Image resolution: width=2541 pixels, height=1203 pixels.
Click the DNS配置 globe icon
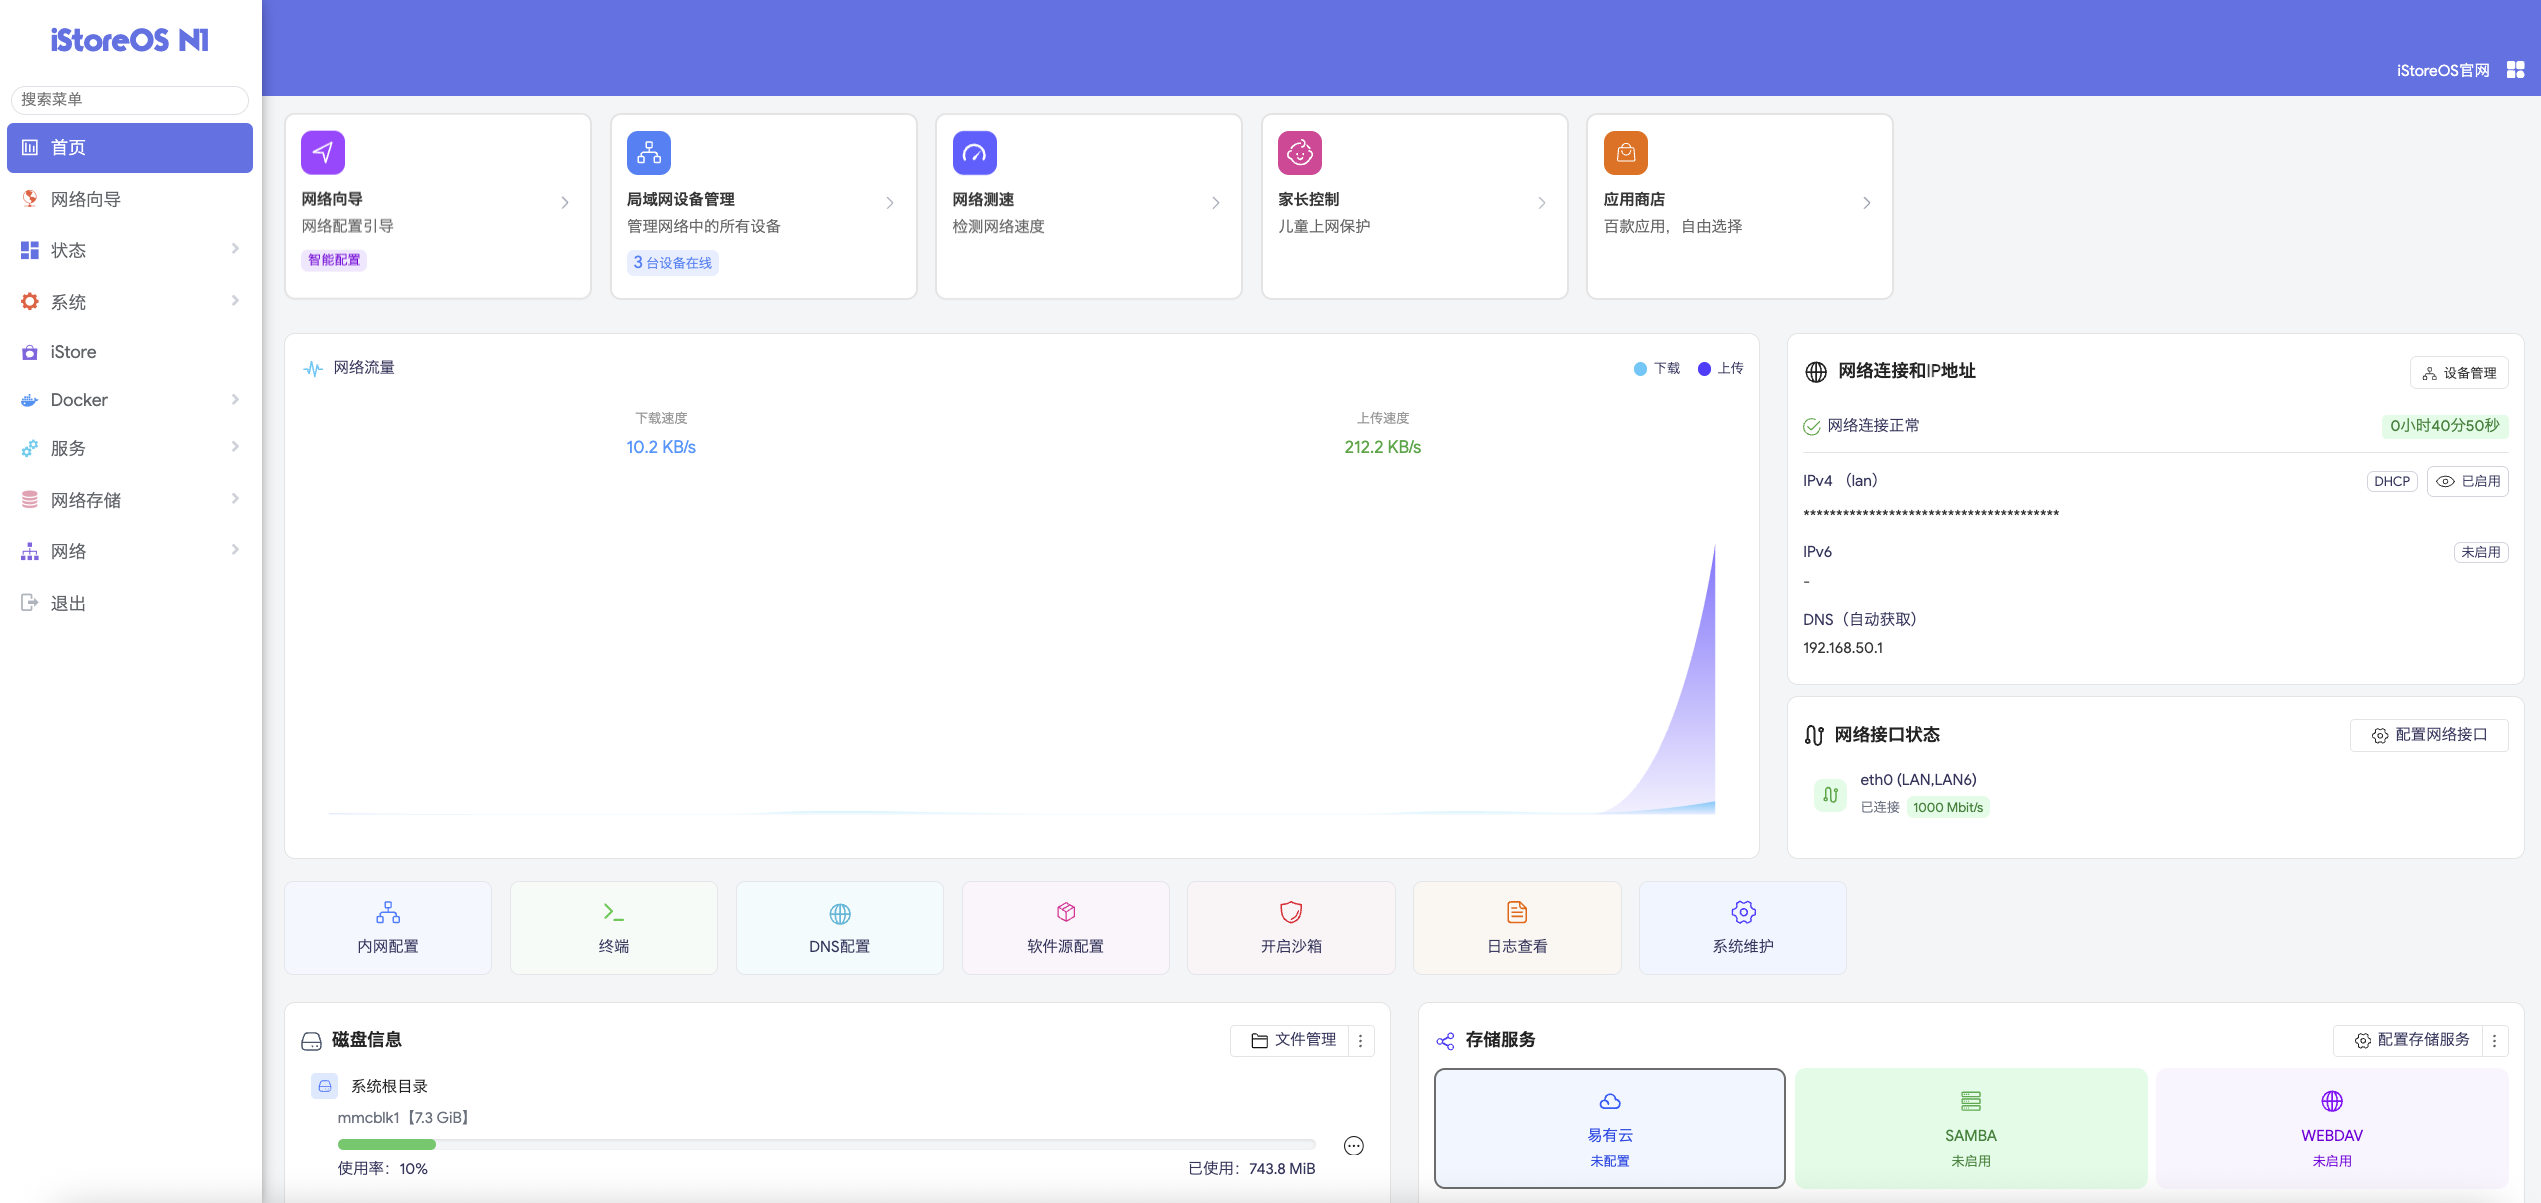(x=839, y=913)
